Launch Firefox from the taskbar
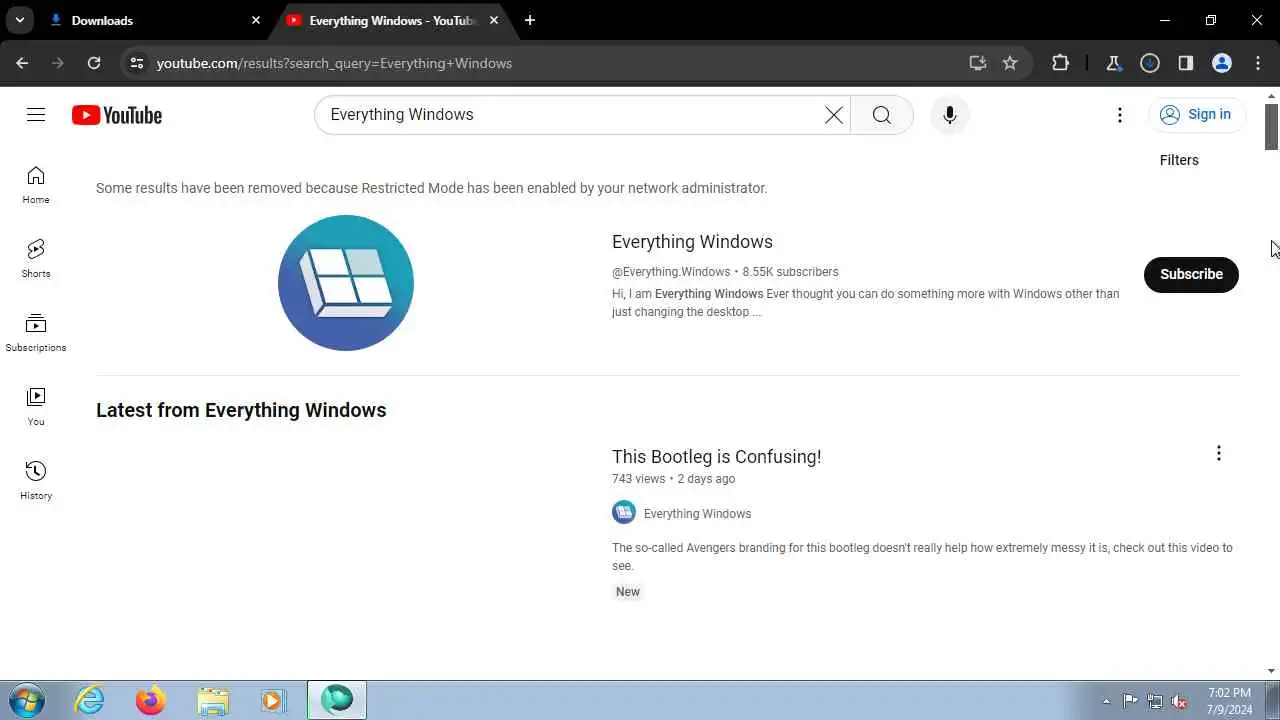 coord(151,700)
